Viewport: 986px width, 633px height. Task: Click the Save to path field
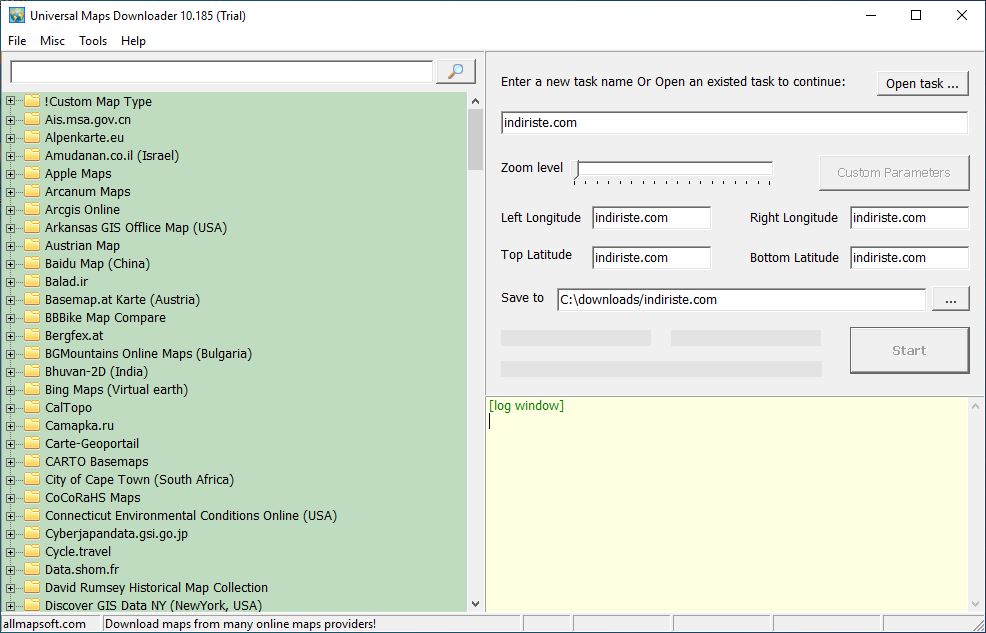(x=741, y=300)
